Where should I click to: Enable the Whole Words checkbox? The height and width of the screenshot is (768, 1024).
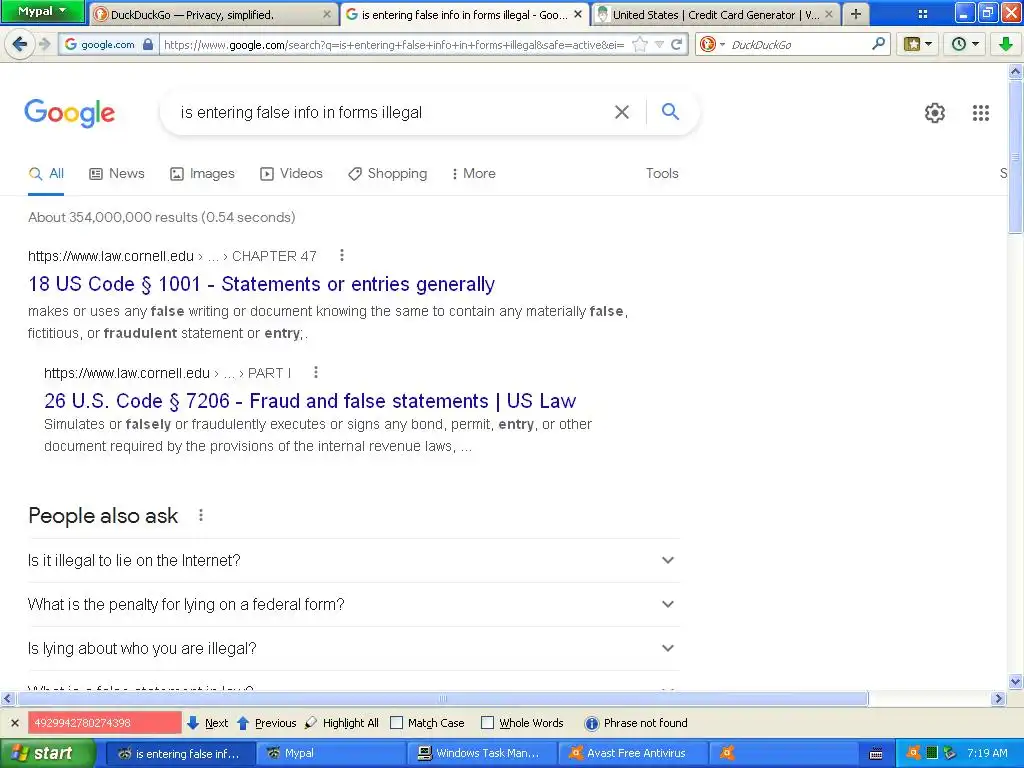pos(487,723)
